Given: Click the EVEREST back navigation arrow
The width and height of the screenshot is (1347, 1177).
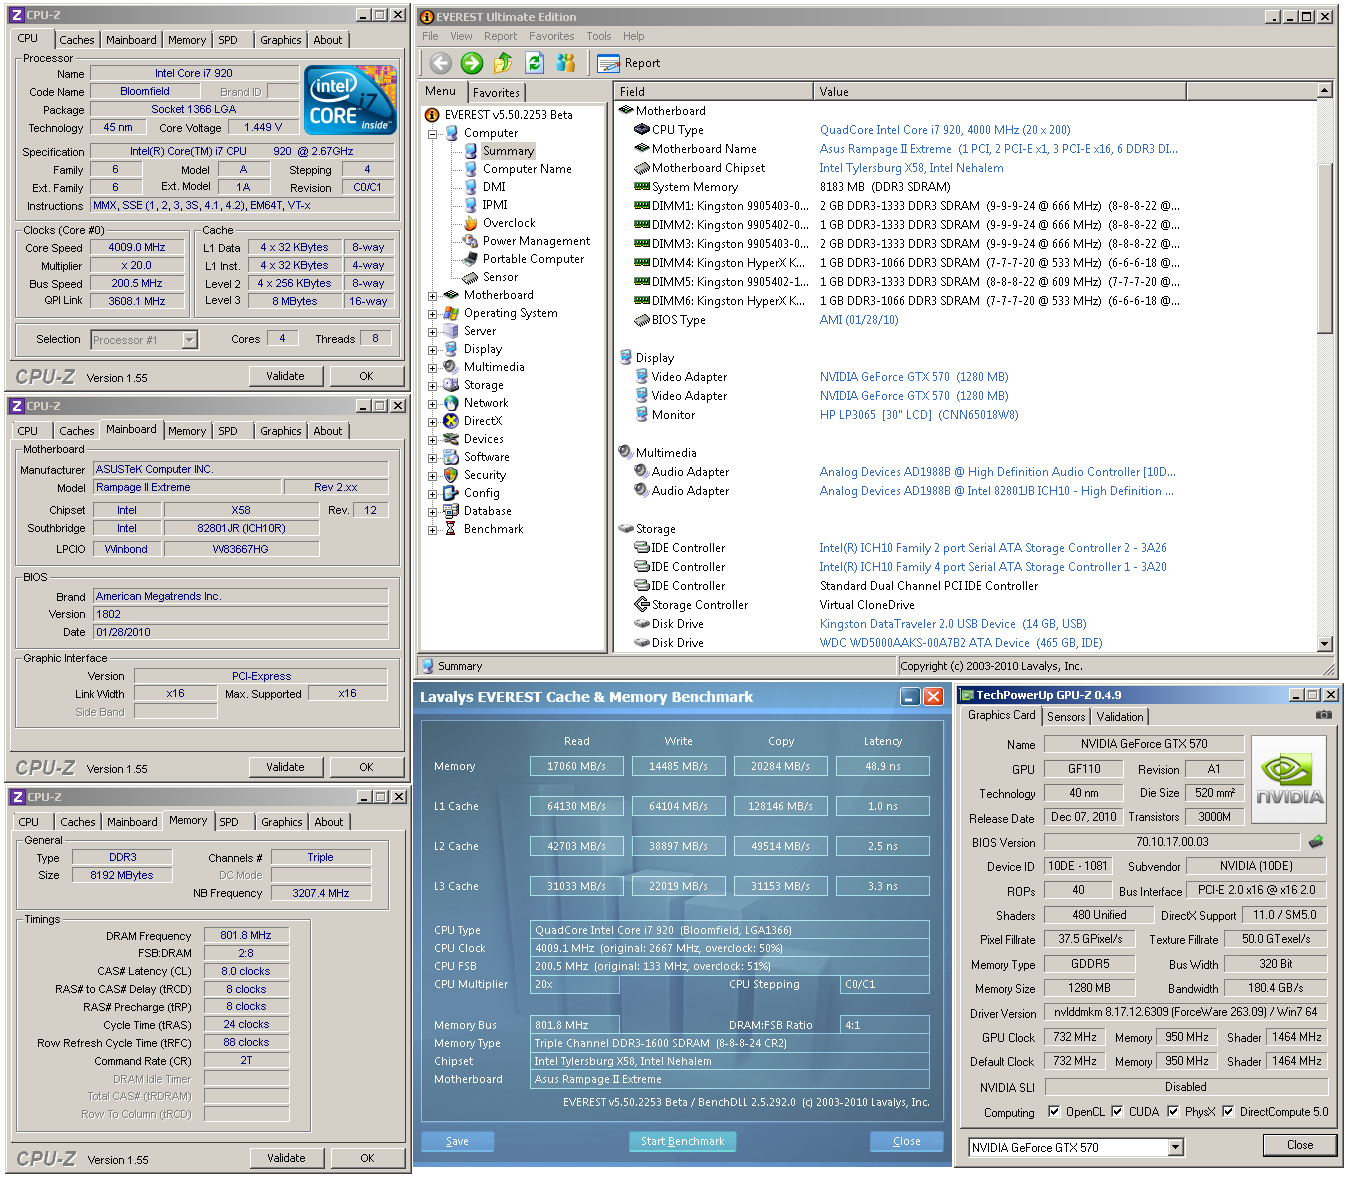Looking at the screenshot, I should pyautogui.click(x=441, y=63).
